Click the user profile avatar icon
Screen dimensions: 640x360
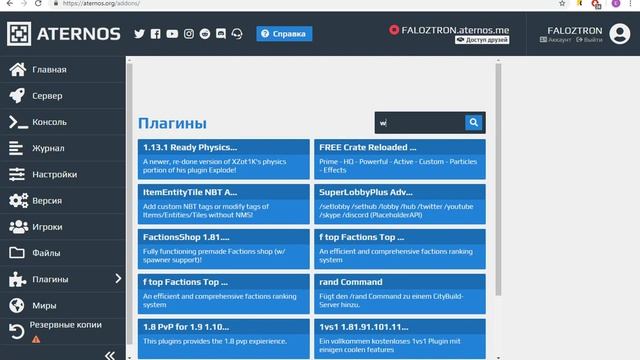point(620,33)
